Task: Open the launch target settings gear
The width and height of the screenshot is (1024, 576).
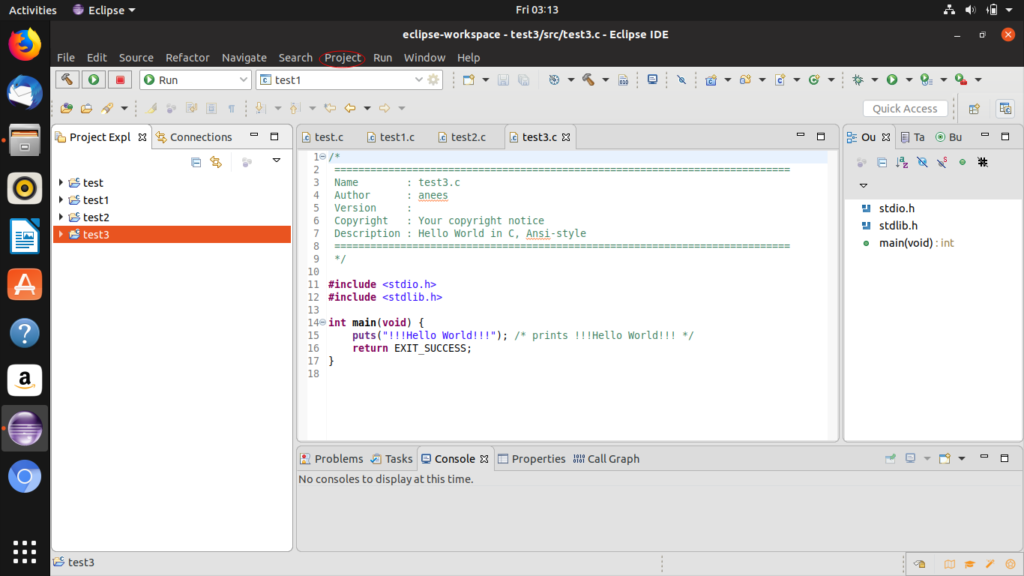Action: 434,80
